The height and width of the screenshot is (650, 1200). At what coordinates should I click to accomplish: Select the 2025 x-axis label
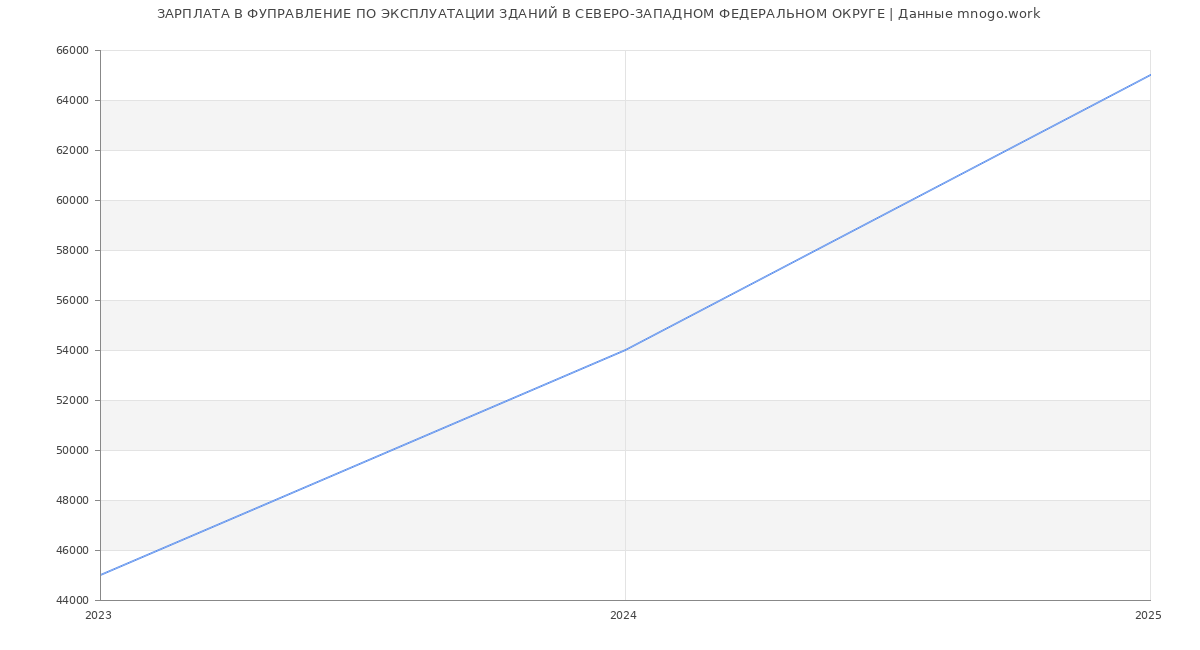tap(1147, 616)
